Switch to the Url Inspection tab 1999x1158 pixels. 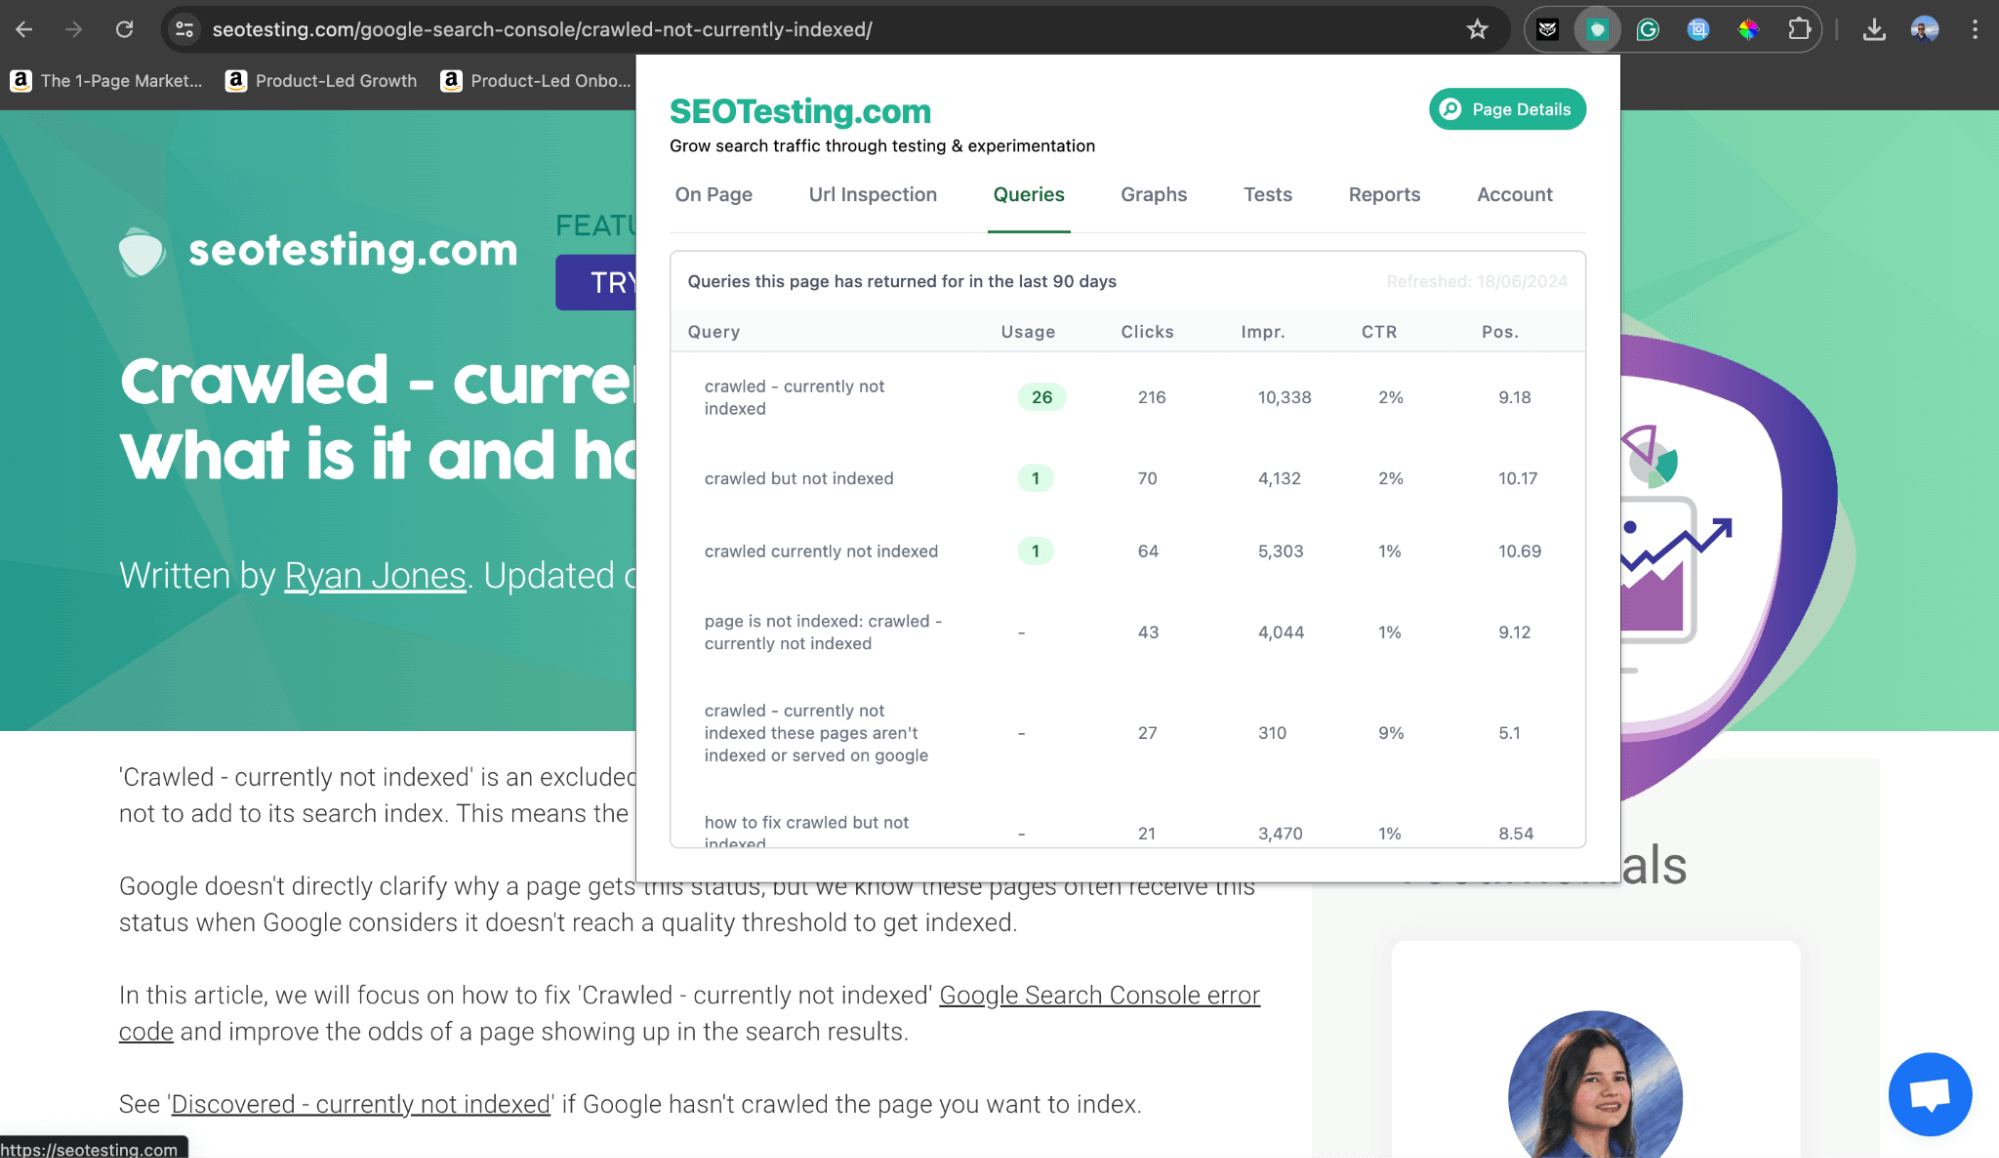pyautogui.click(x=872, y=194)
